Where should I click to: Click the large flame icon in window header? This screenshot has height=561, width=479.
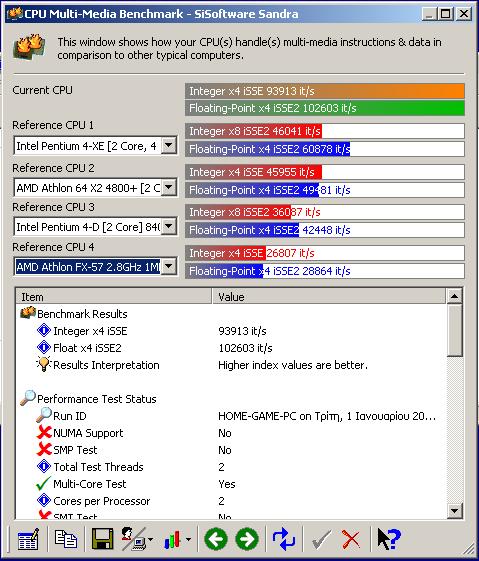click(x=29, y=47)
